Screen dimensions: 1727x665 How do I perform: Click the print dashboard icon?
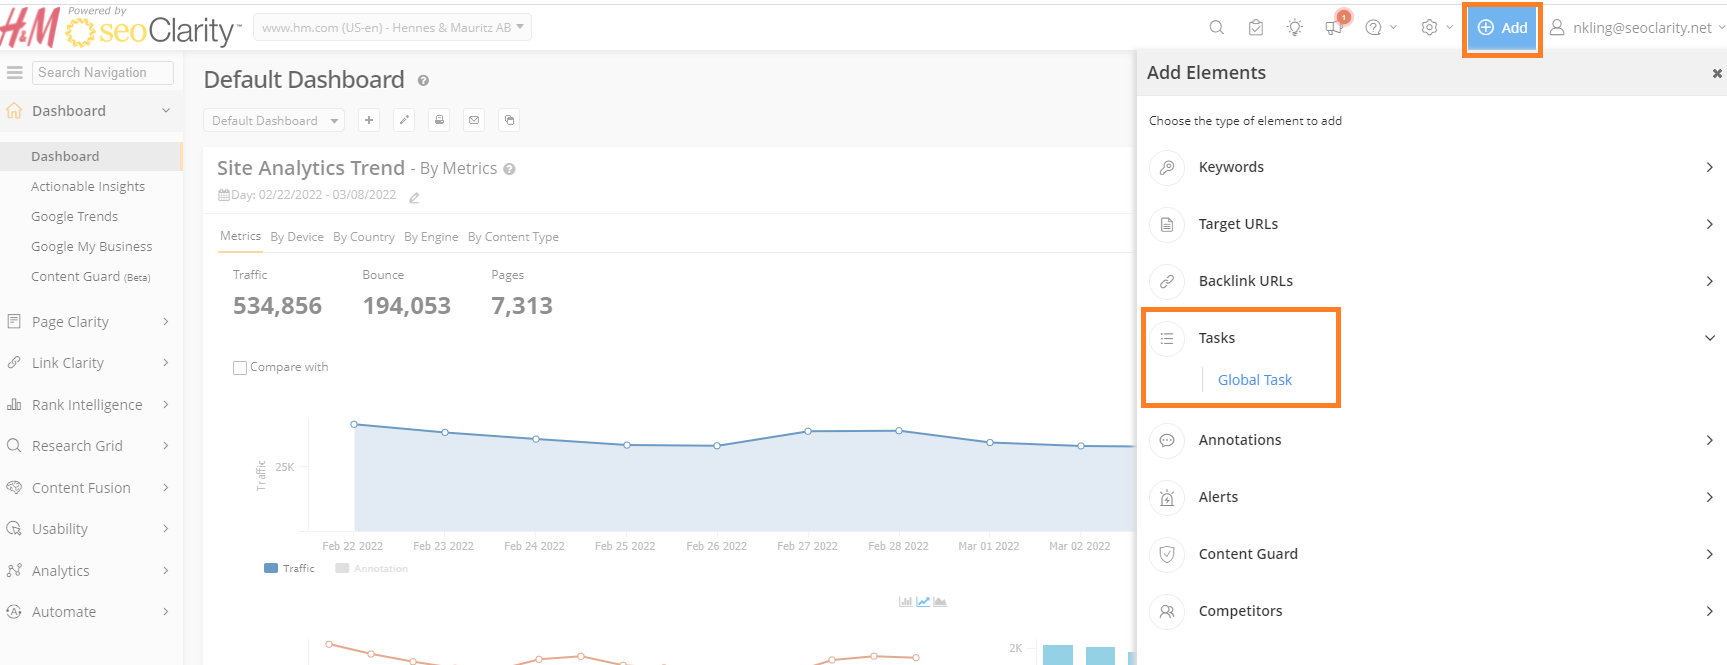pos(439,120)
